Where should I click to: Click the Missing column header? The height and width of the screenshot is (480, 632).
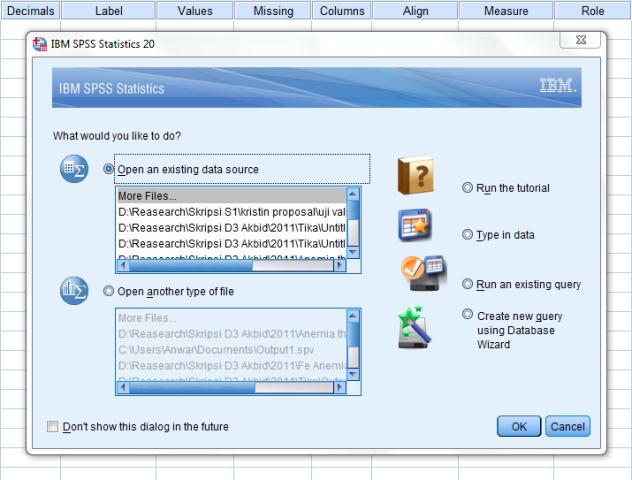point(273,10)
